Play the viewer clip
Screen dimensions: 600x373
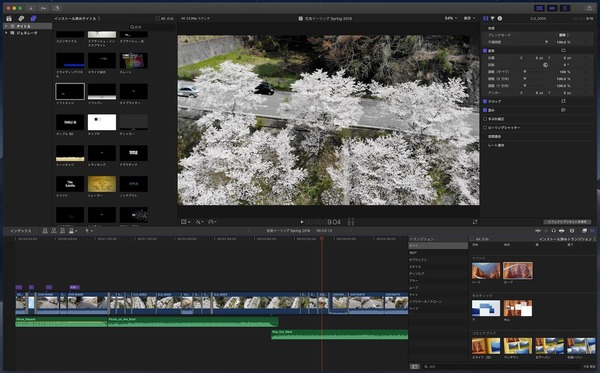click(x=302, y=222)
